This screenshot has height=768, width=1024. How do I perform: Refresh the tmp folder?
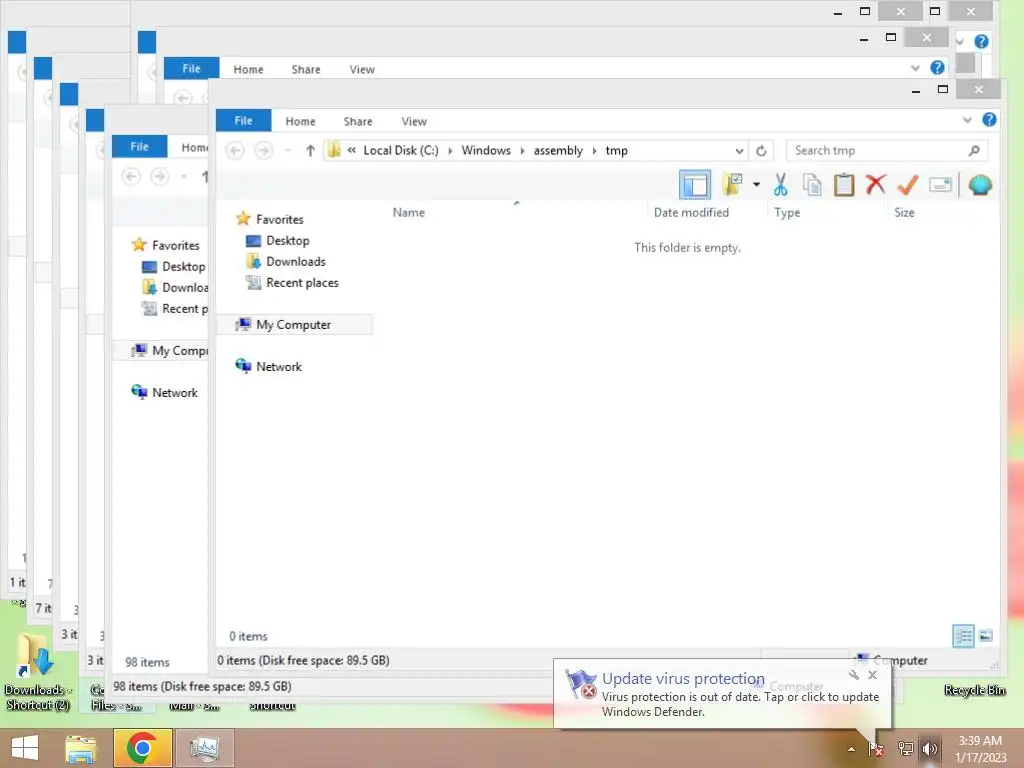[x=761, y=151]
